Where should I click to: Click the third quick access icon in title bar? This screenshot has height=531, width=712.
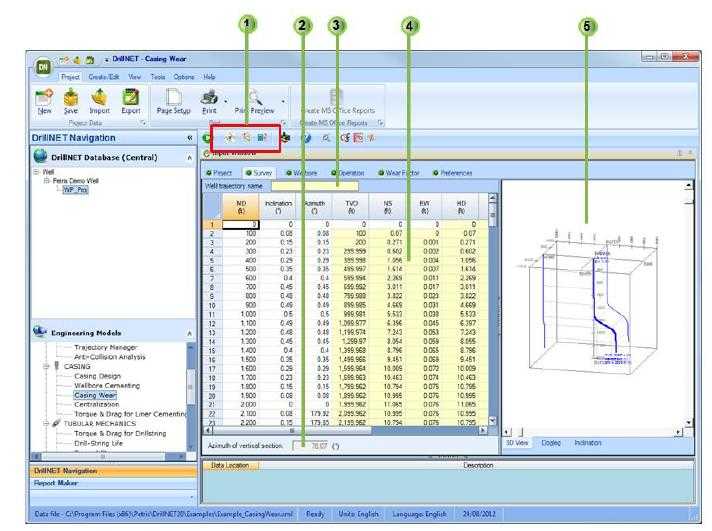tap(90, 60)
